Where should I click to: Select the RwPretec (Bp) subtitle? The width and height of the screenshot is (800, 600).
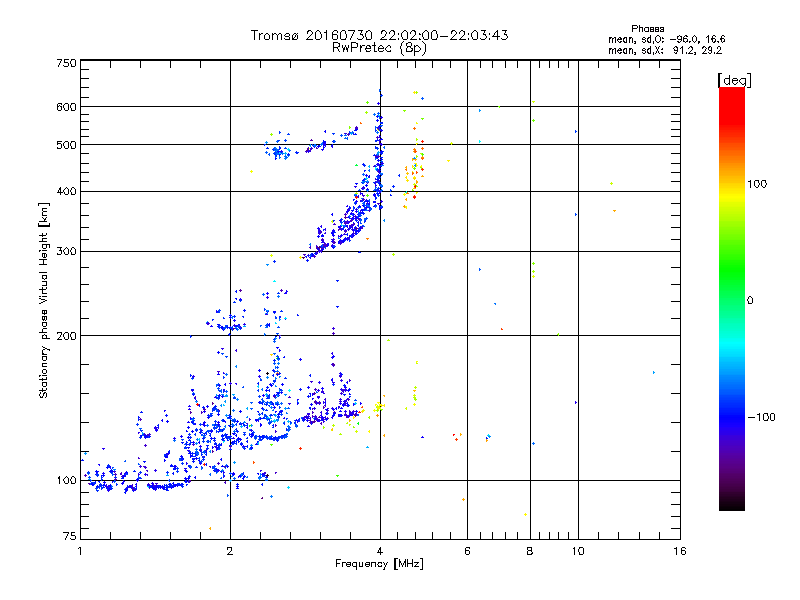pyautogui.click(x=379, y=47)
